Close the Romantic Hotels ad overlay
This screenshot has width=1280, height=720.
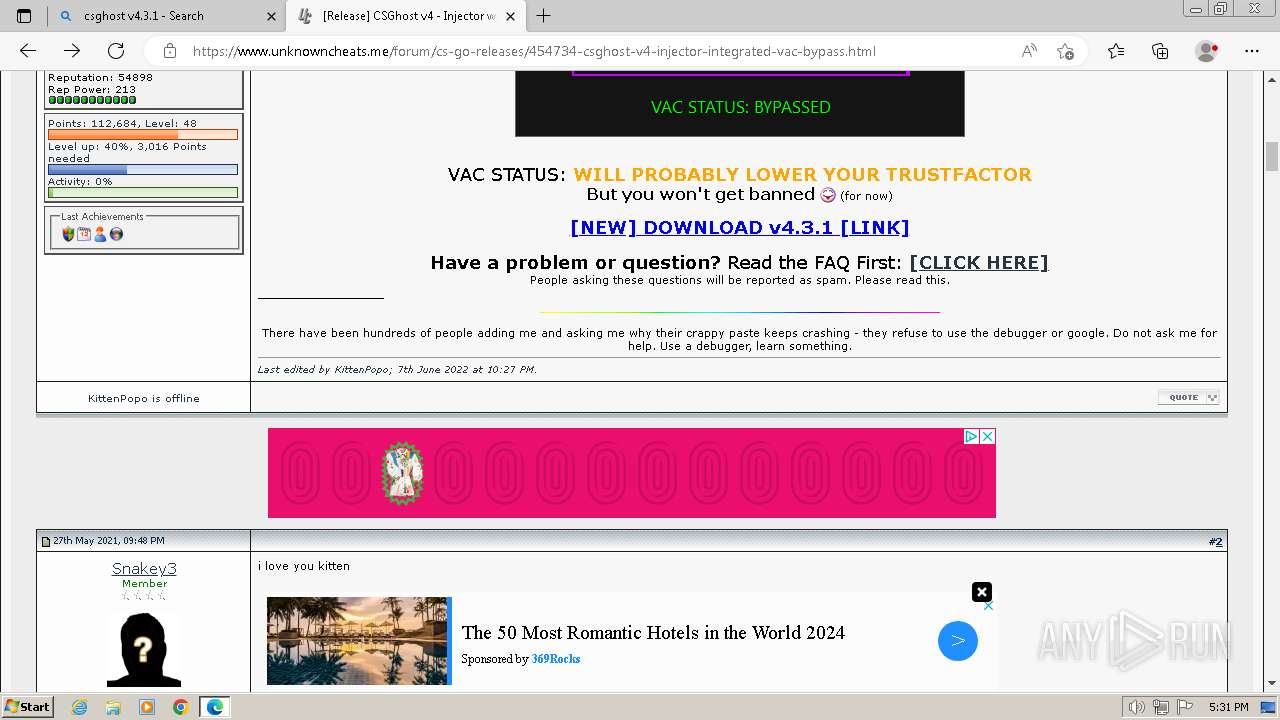[982, 592]
